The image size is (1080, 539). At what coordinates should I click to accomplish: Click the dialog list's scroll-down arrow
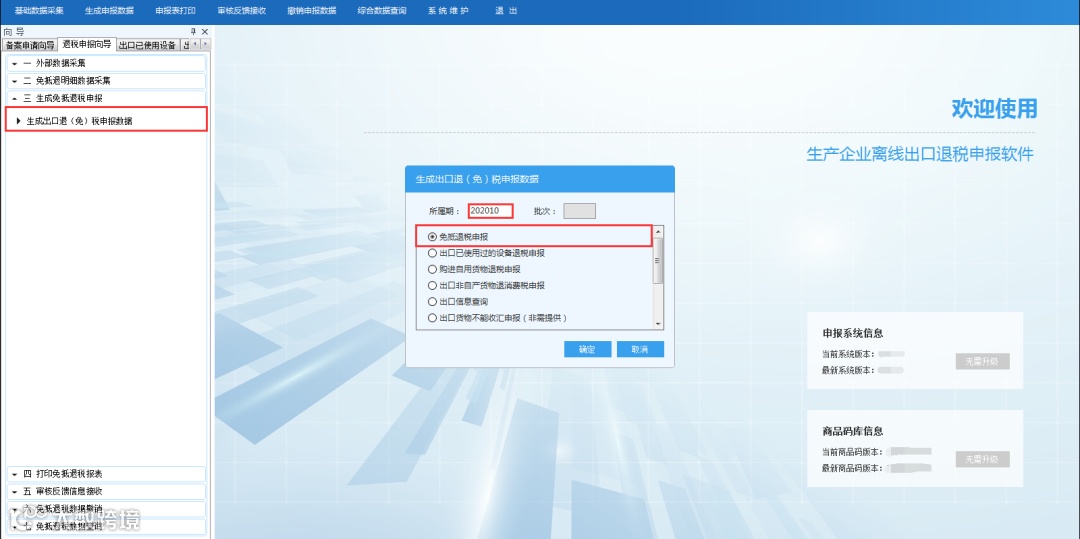point(658,324)
